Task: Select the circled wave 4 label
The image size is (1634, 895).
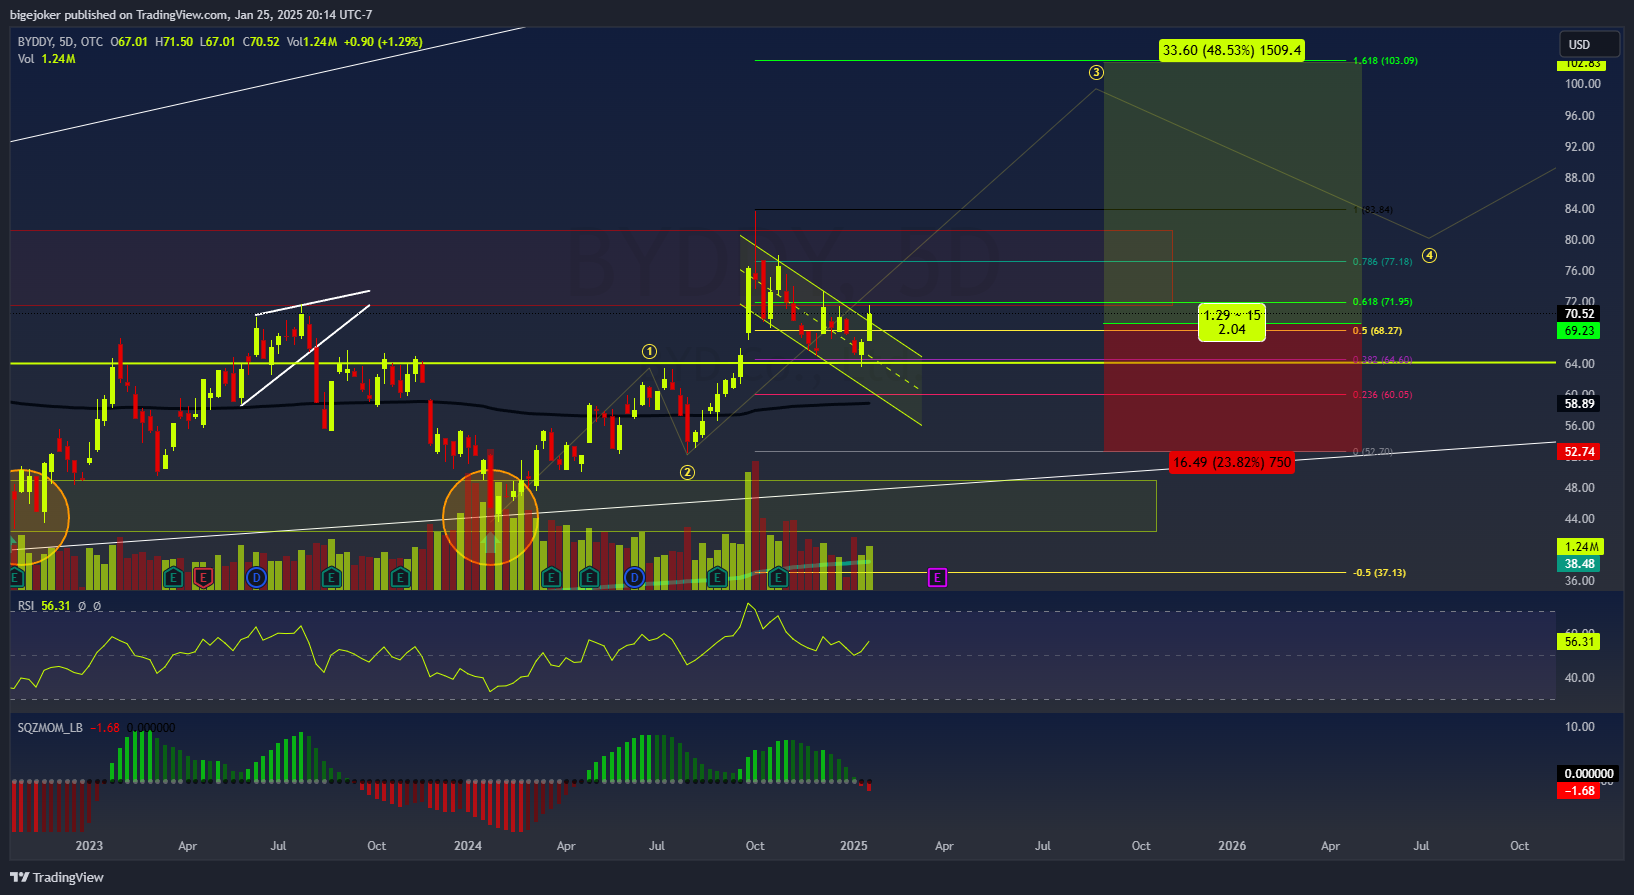Action: click(x=1430, y=255)
